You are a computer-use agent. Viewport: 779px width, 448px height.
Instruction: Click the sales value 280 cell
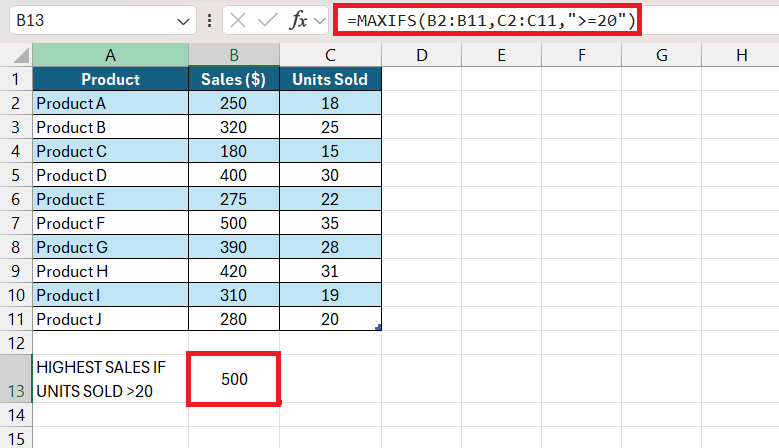tap(234, 319)
